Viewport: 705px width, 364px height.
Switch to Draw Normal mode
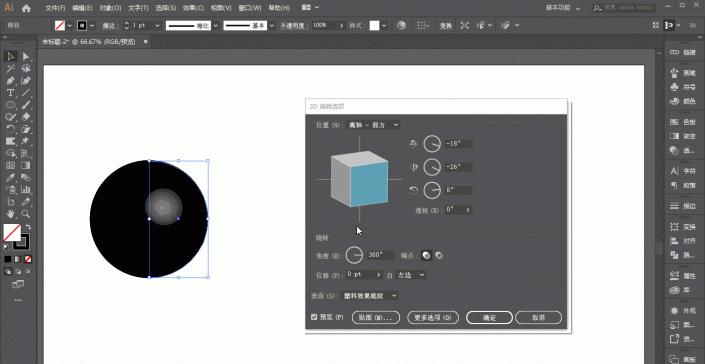pyautogui.click(x=8, y=271)
